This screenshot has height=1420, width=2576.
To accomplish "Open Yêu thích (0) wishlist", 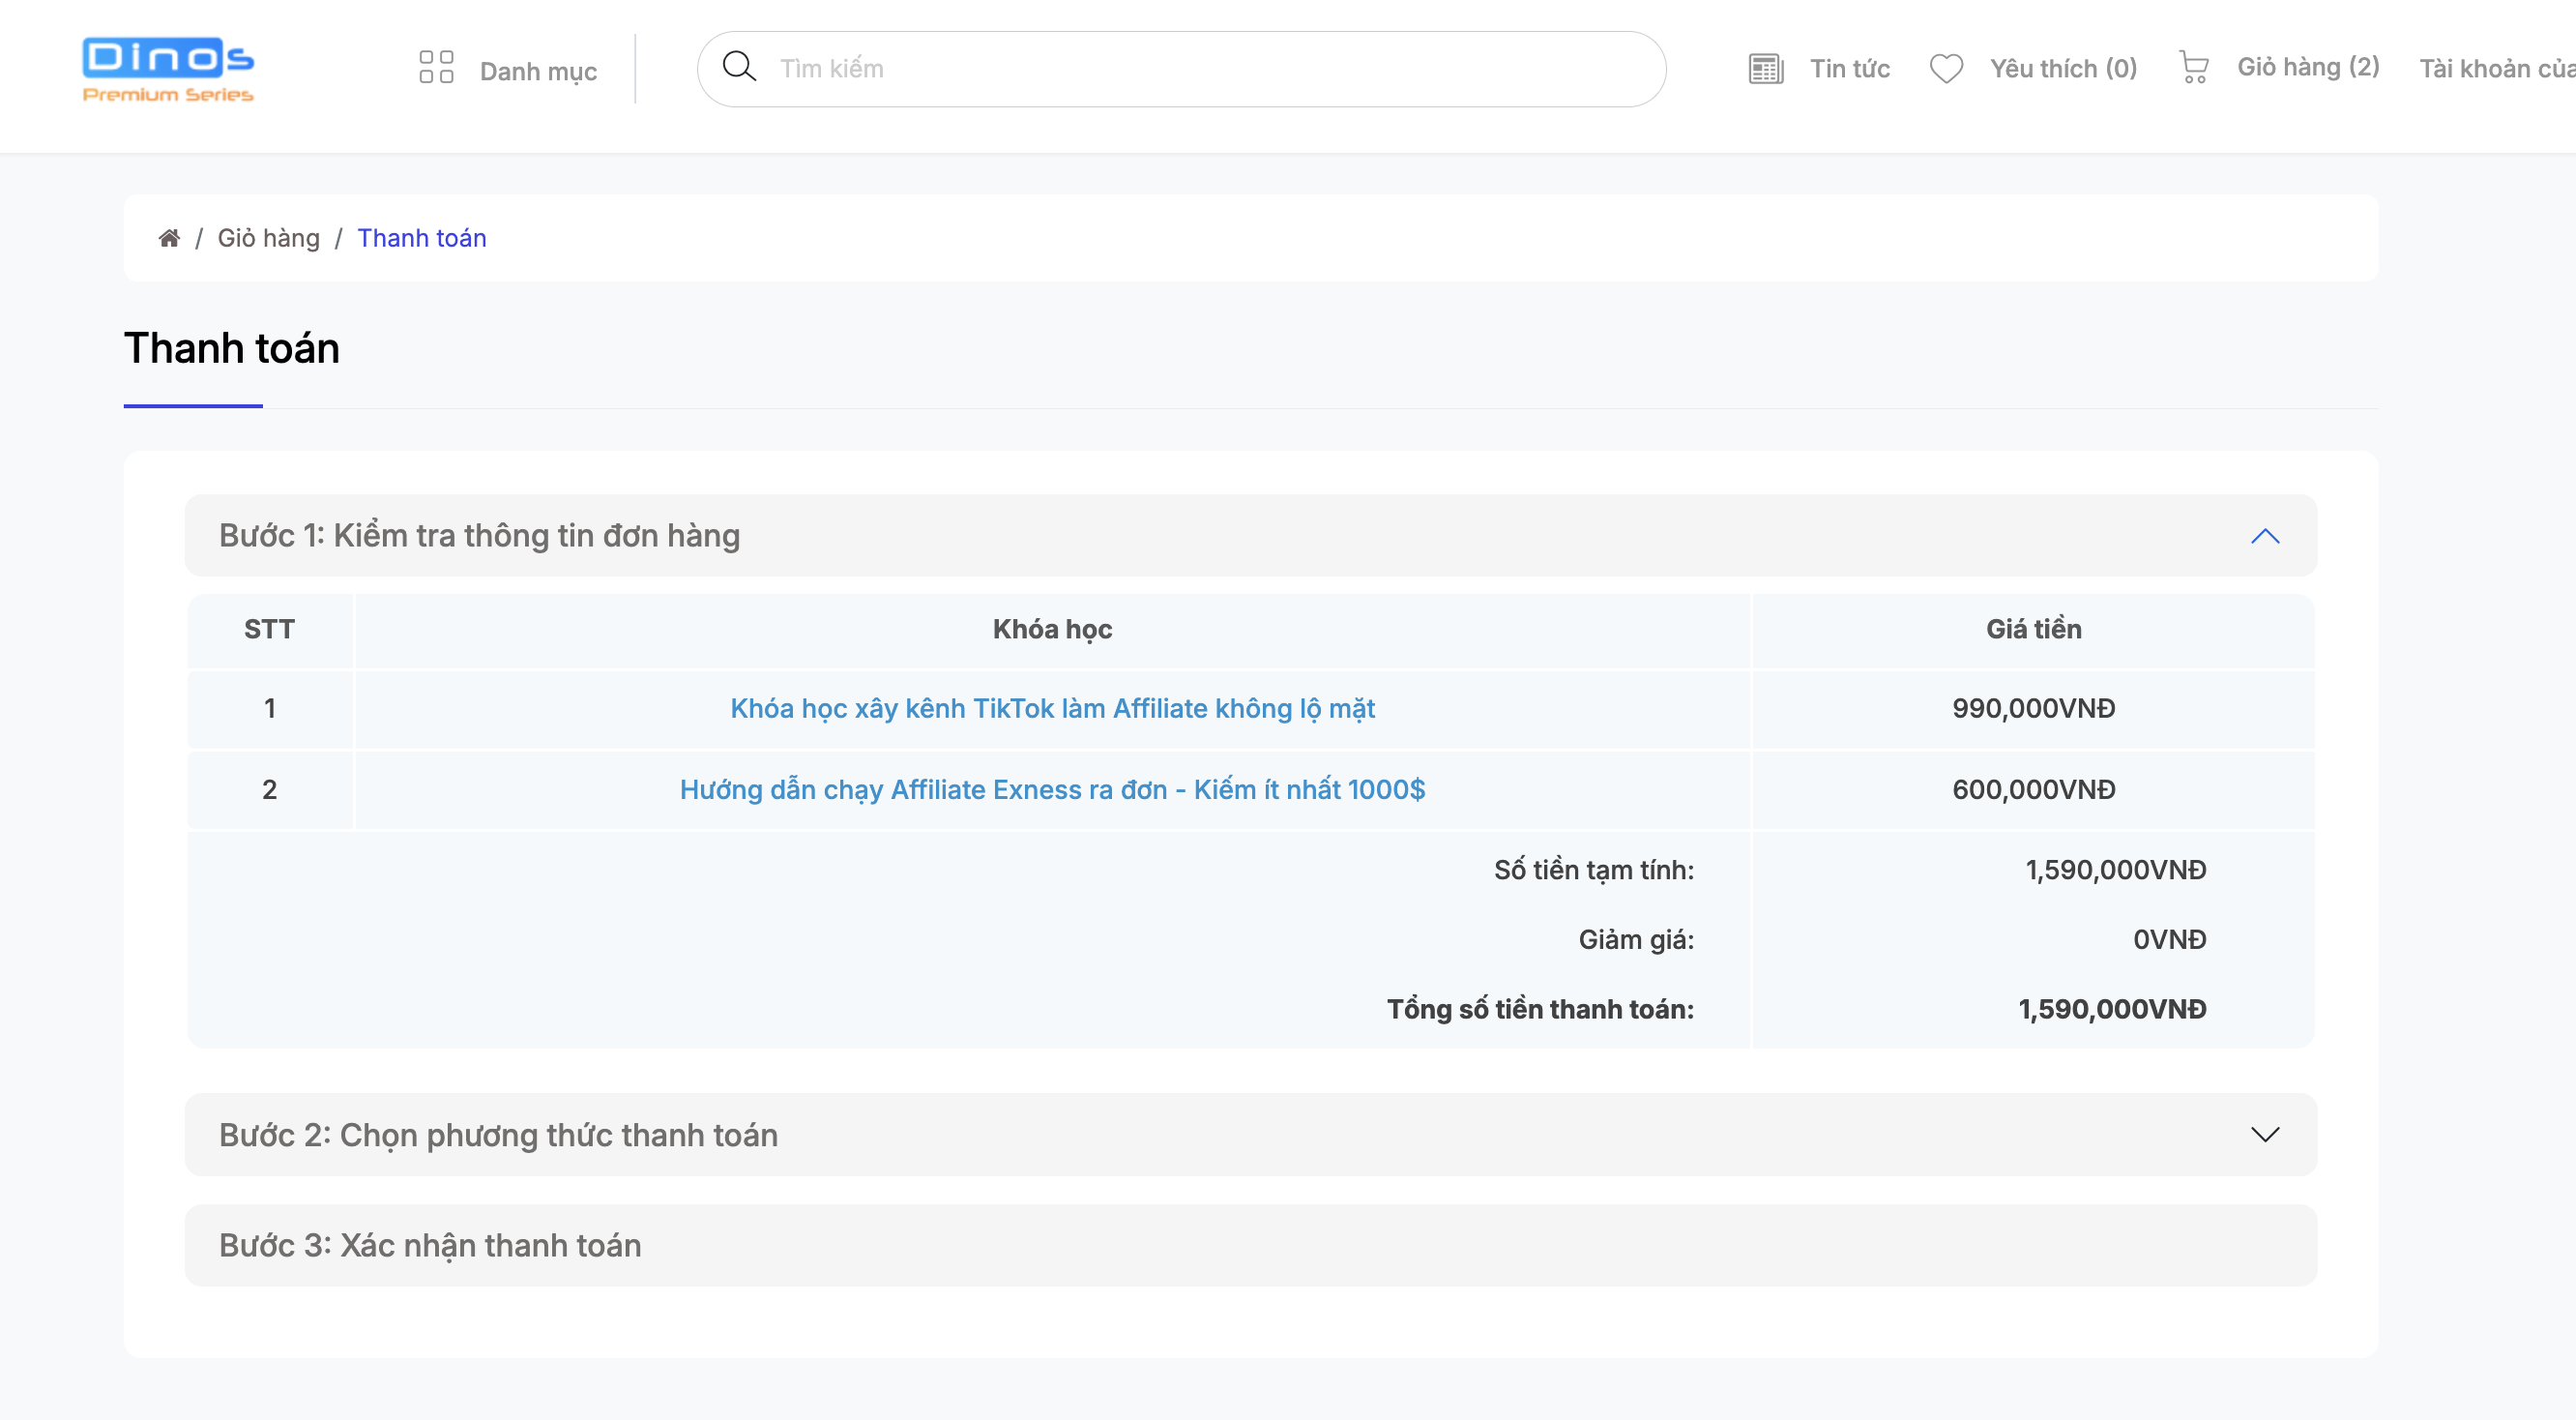I will [x=2063, y=69].
